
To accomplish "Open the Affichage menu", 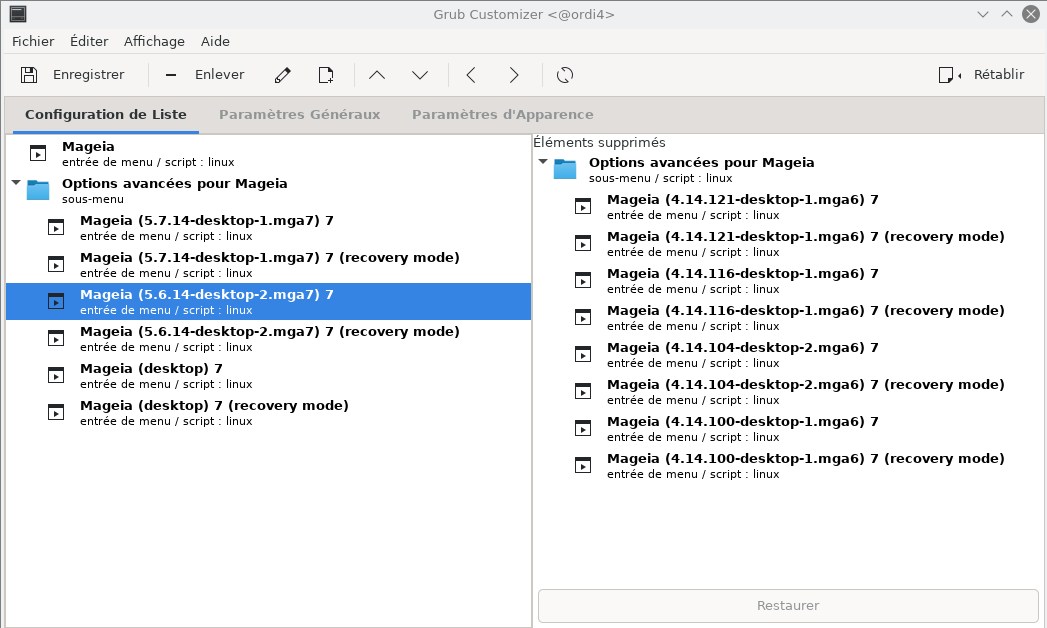I will [x=154, y=41].
